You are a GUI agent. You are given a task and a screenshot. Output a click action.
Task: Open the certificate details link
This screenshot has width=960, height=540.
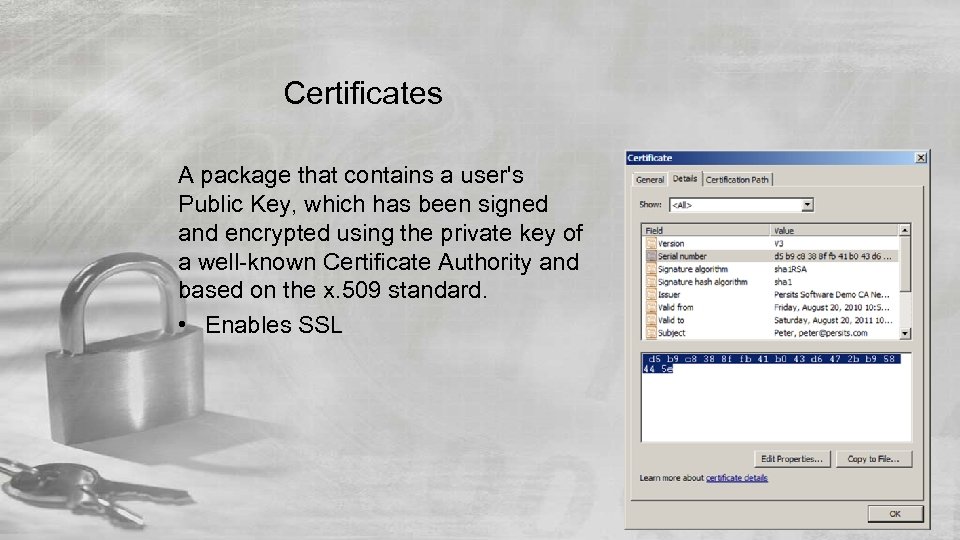point(737,478)
